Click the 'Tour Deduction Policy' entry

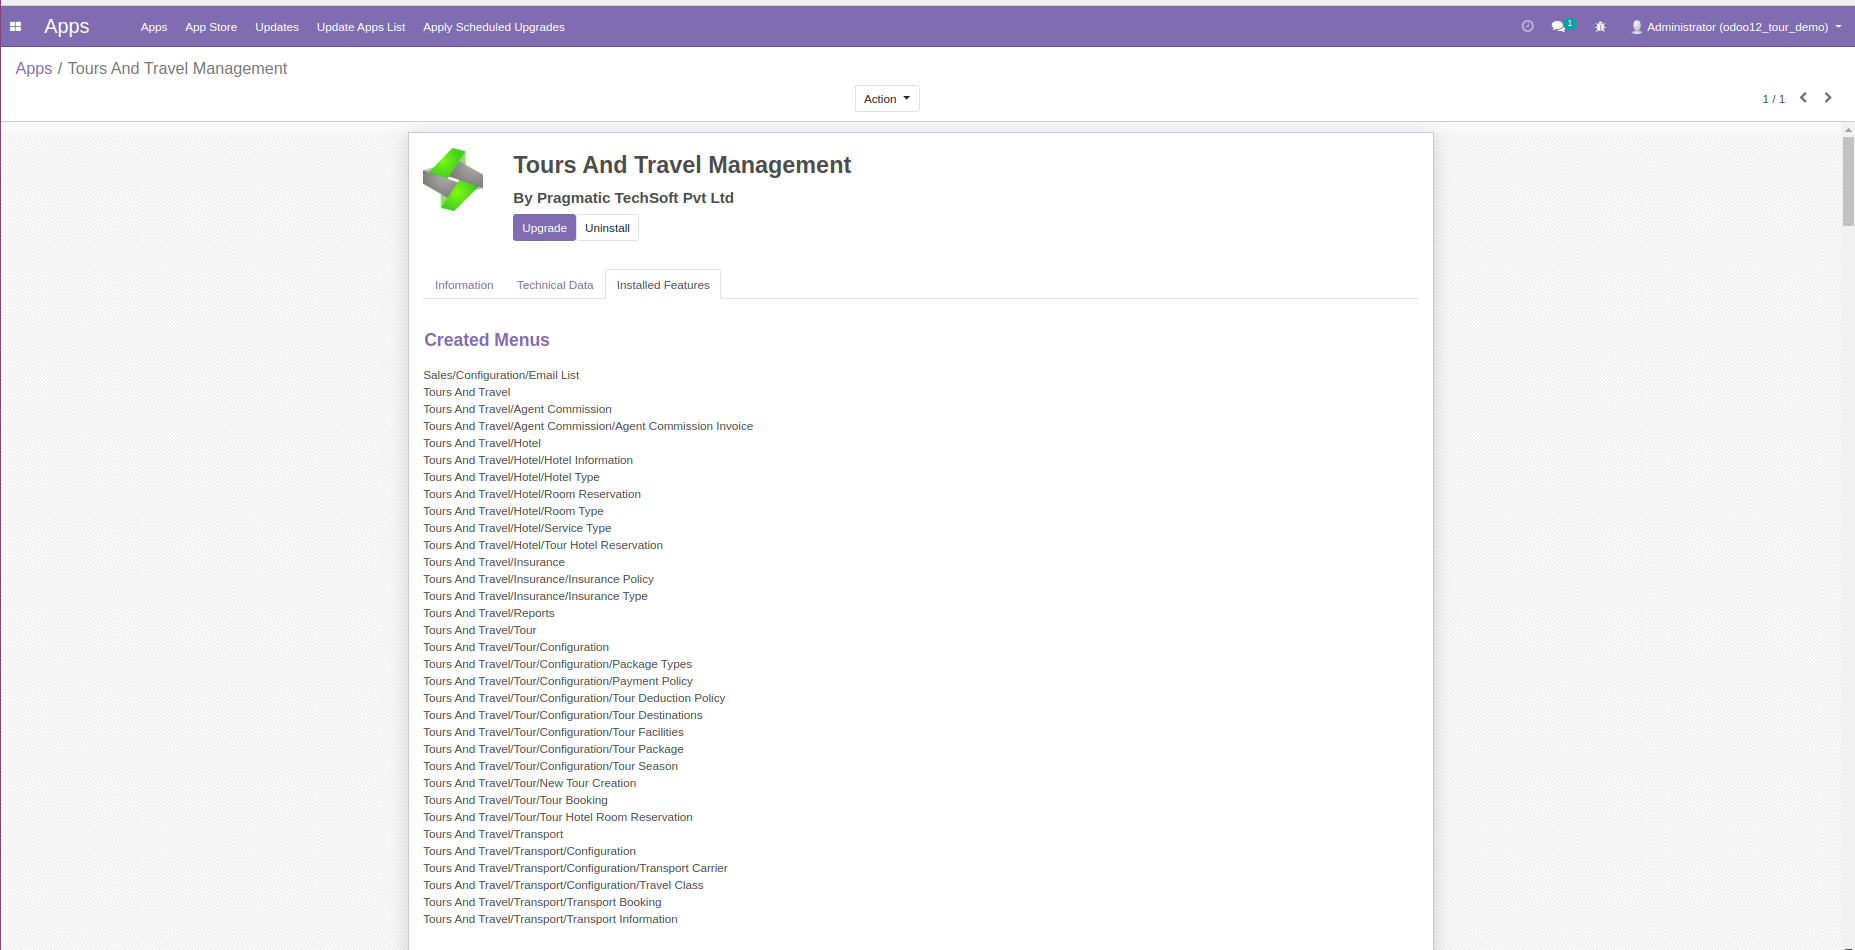(574, 698)
